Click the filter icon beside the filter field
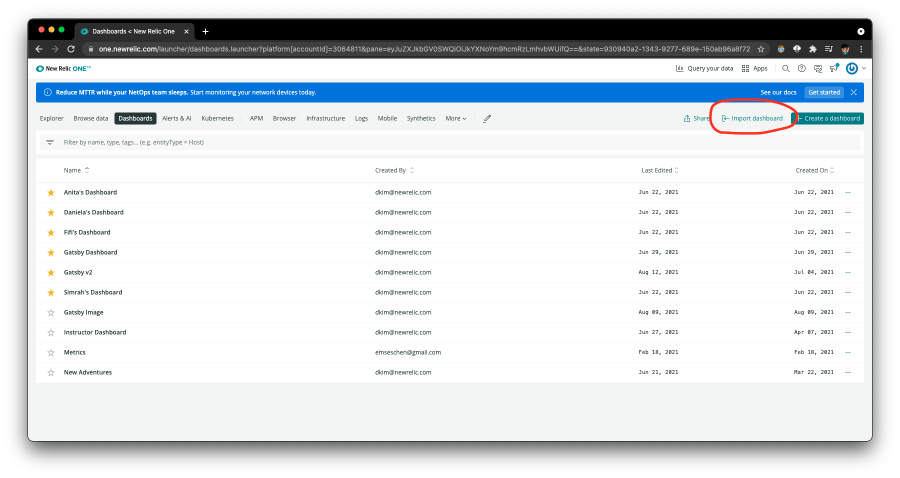The image size is (900, 478). [50, 143]
